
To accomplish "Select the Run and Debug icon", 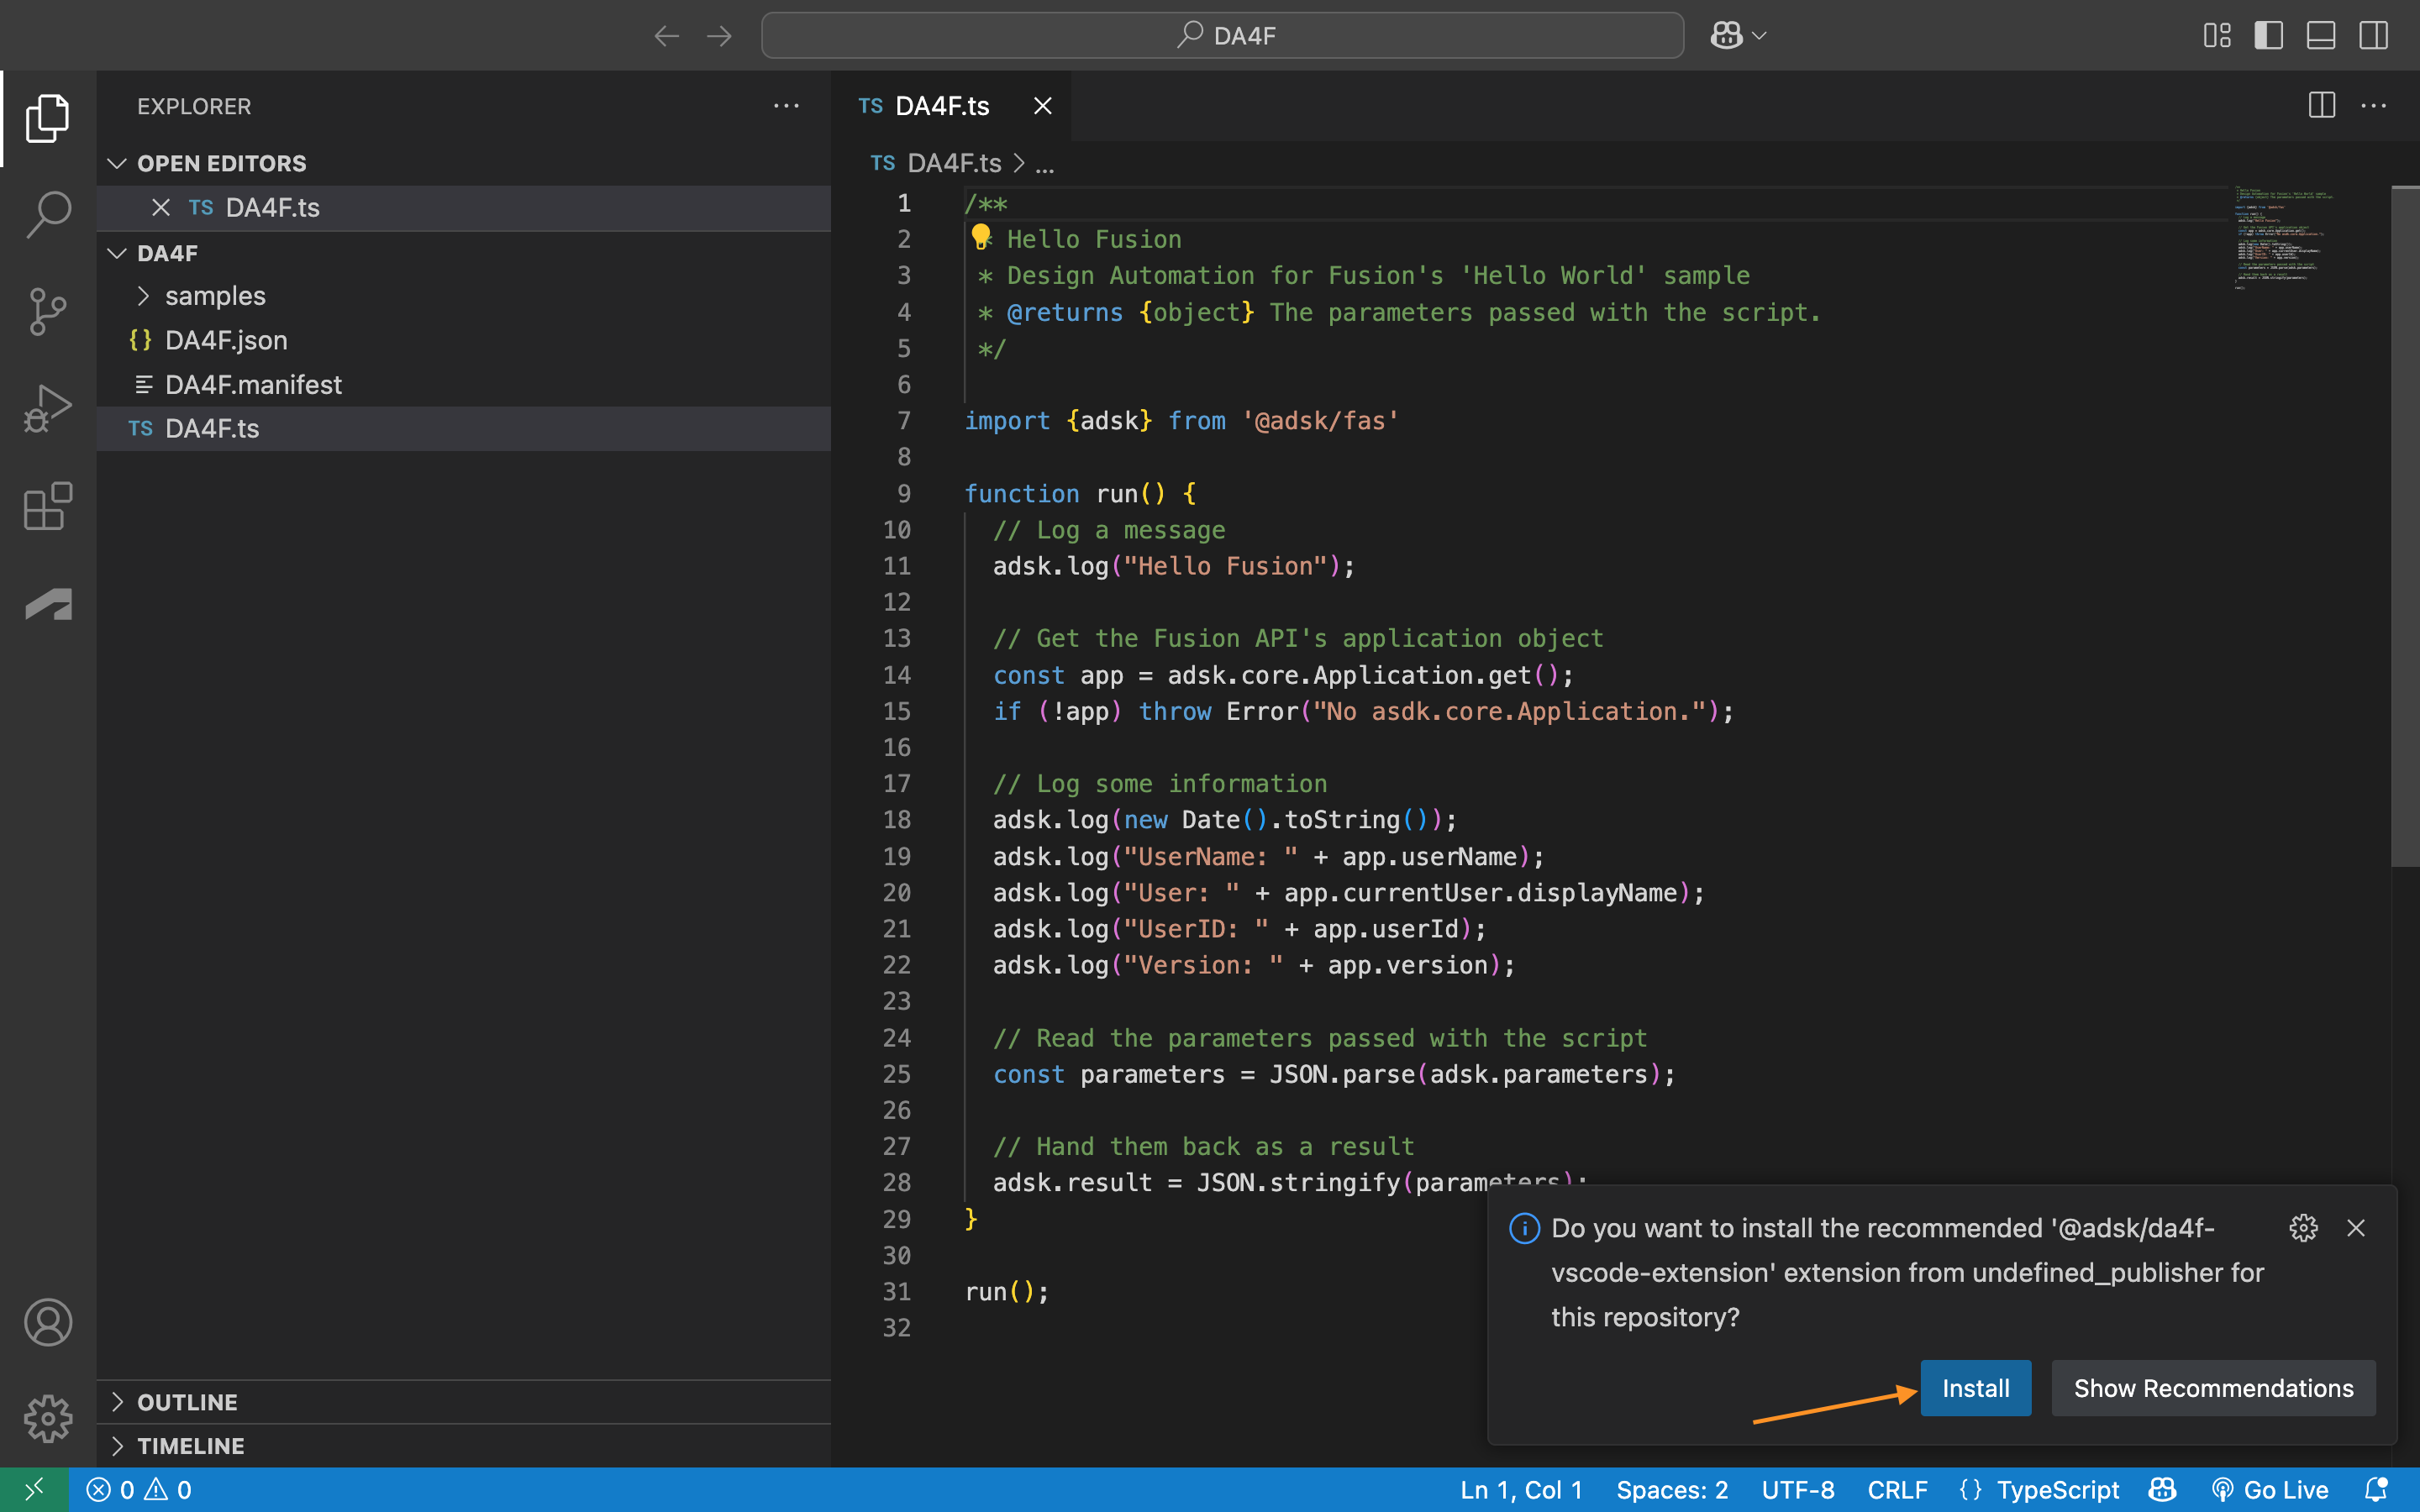I will tap(46, 407).
